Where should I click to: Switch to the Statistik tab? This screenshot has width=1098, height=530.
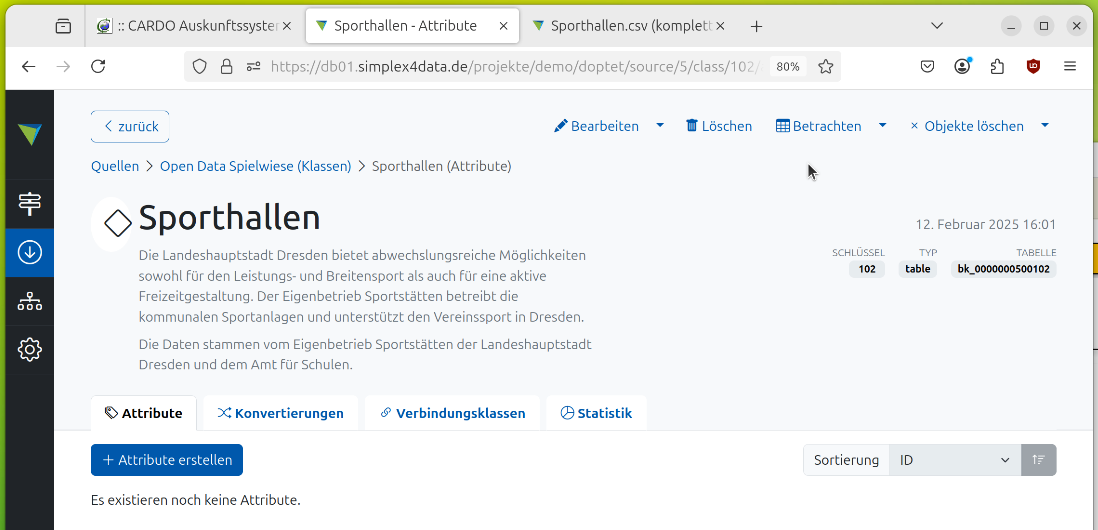596,413
